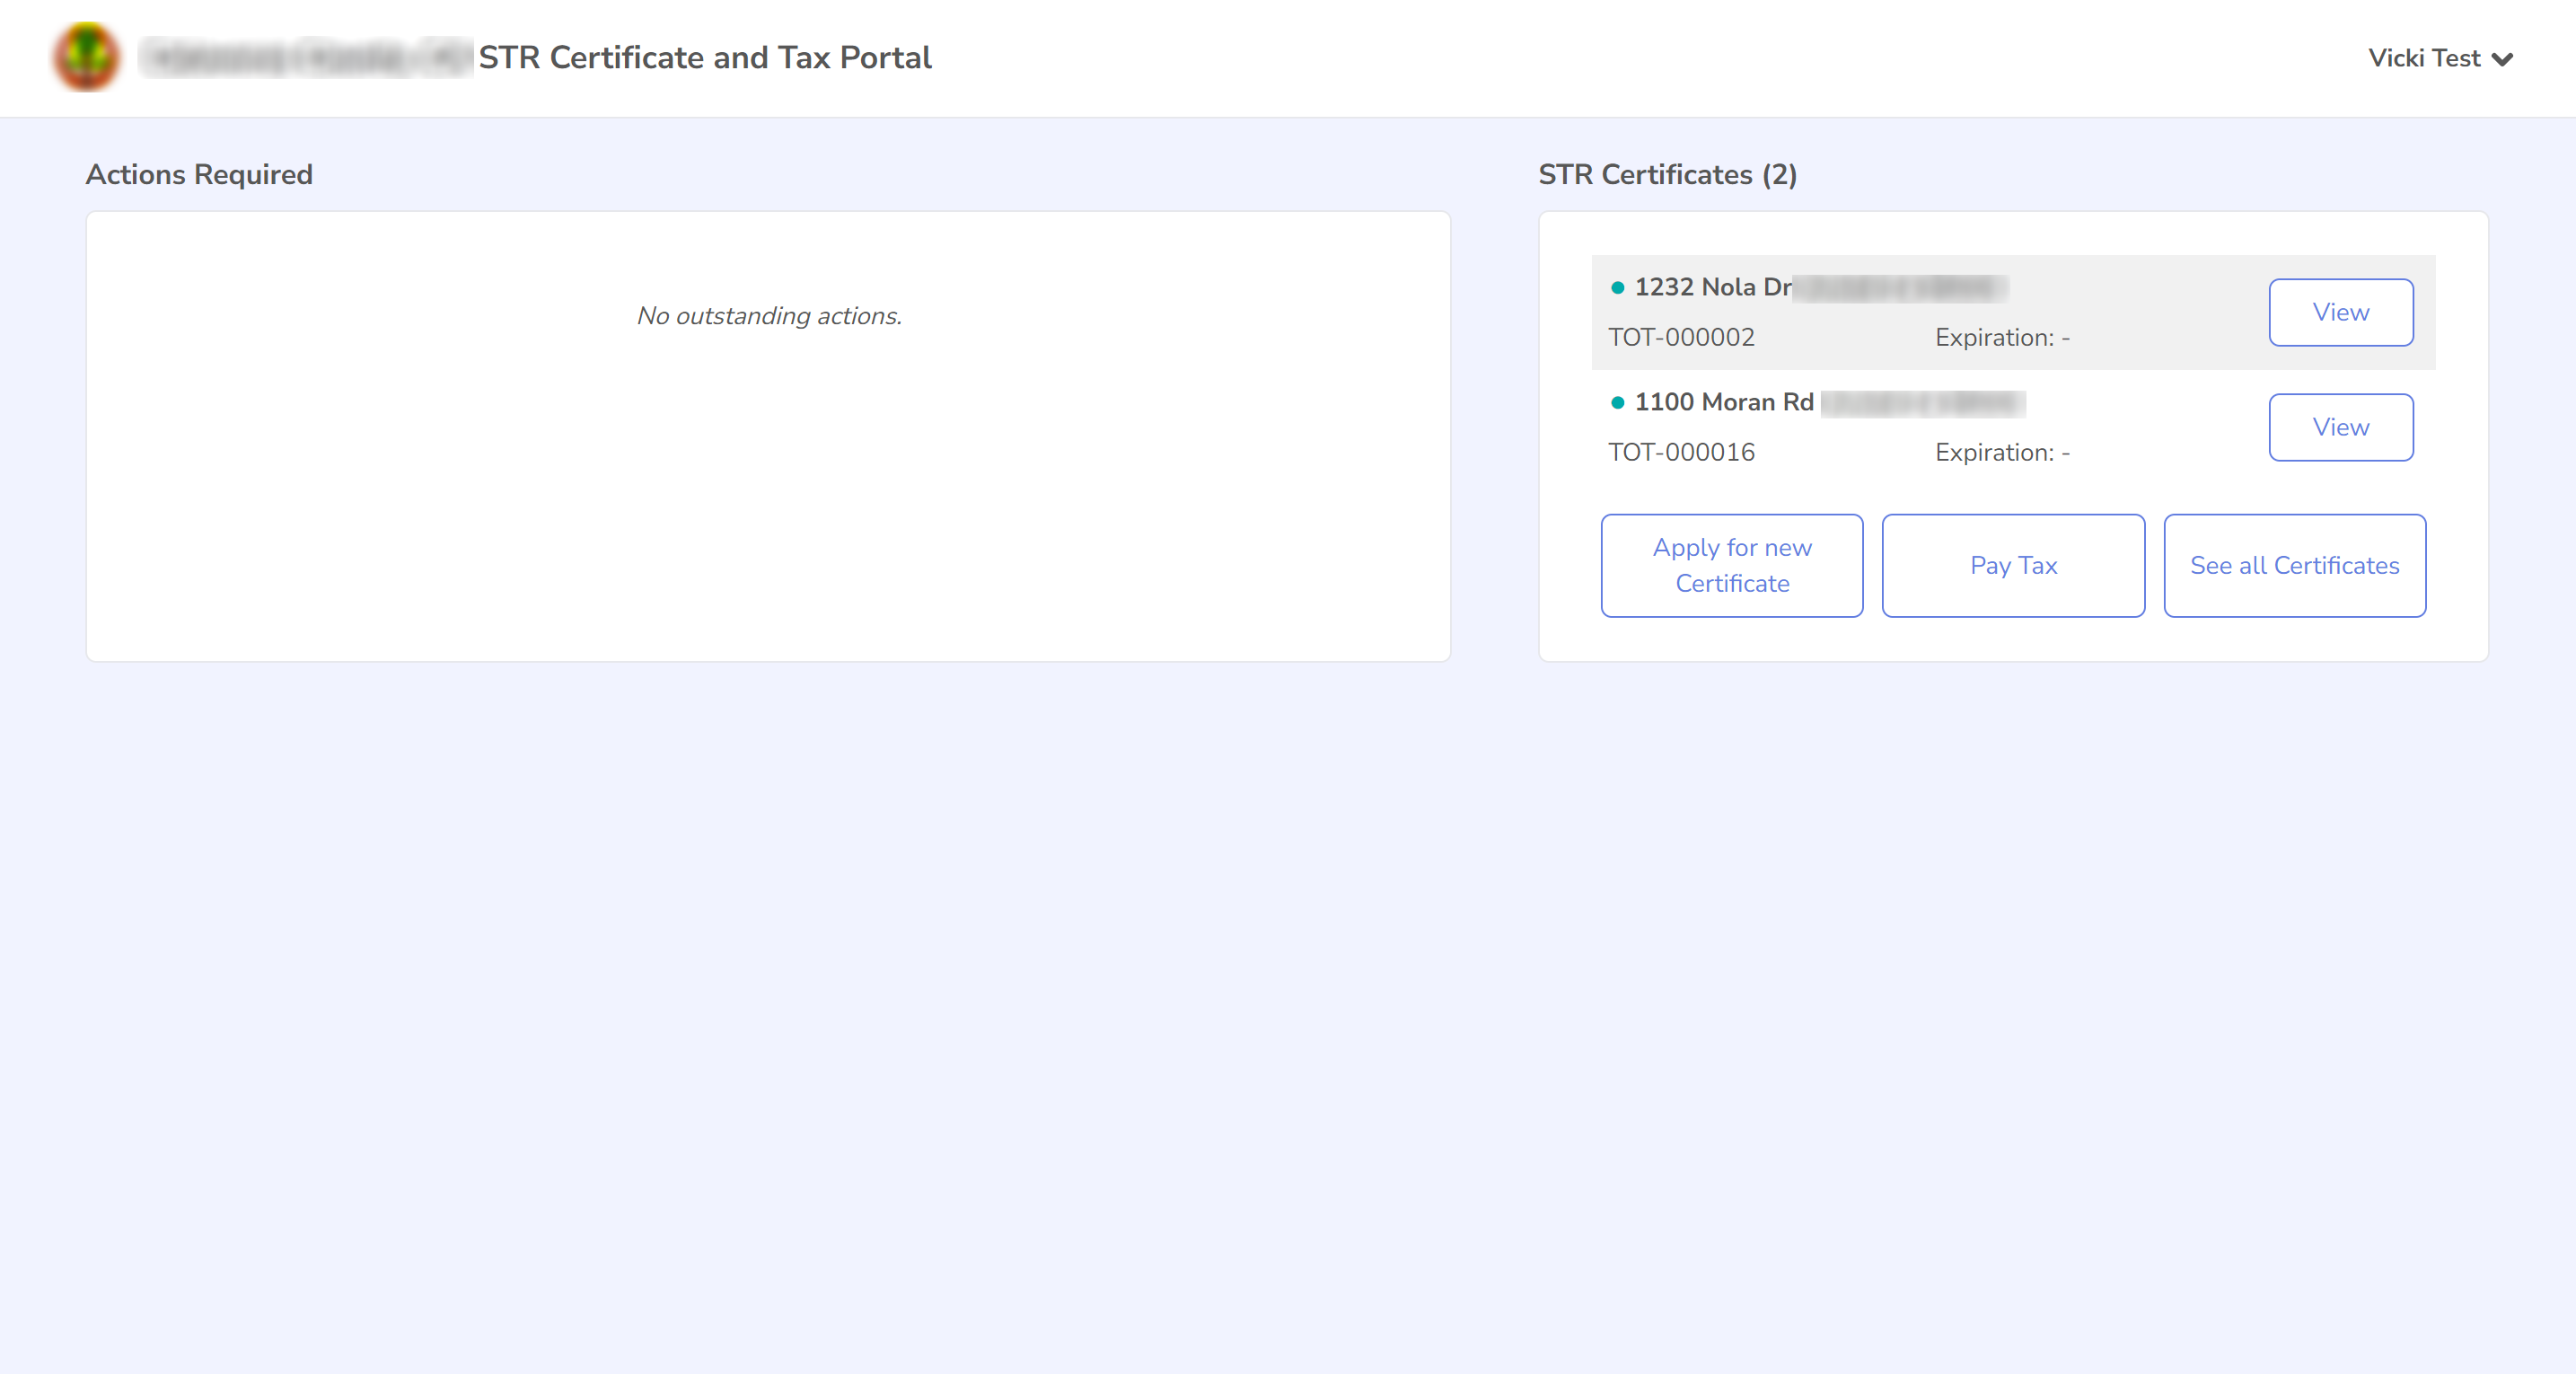The height and width of the screenshot is (1374, 2576).
Task: Open See all Certificates
Action: tap(2294, 566)
